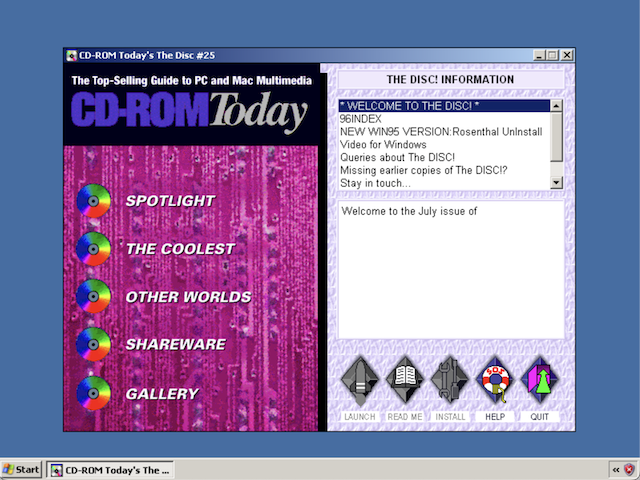Click the info list scroll up arrow
The height and width of the screenshot is (480, 640).
click(556, 106)
